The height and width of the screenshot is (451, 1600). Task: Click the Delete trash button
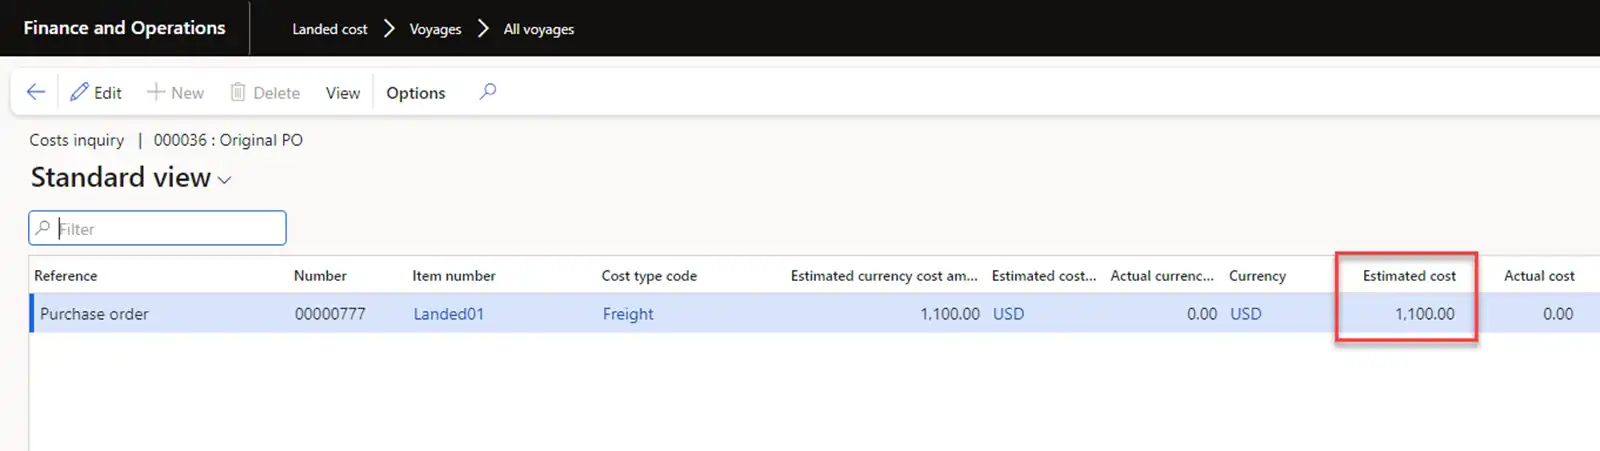click(265, 92)
